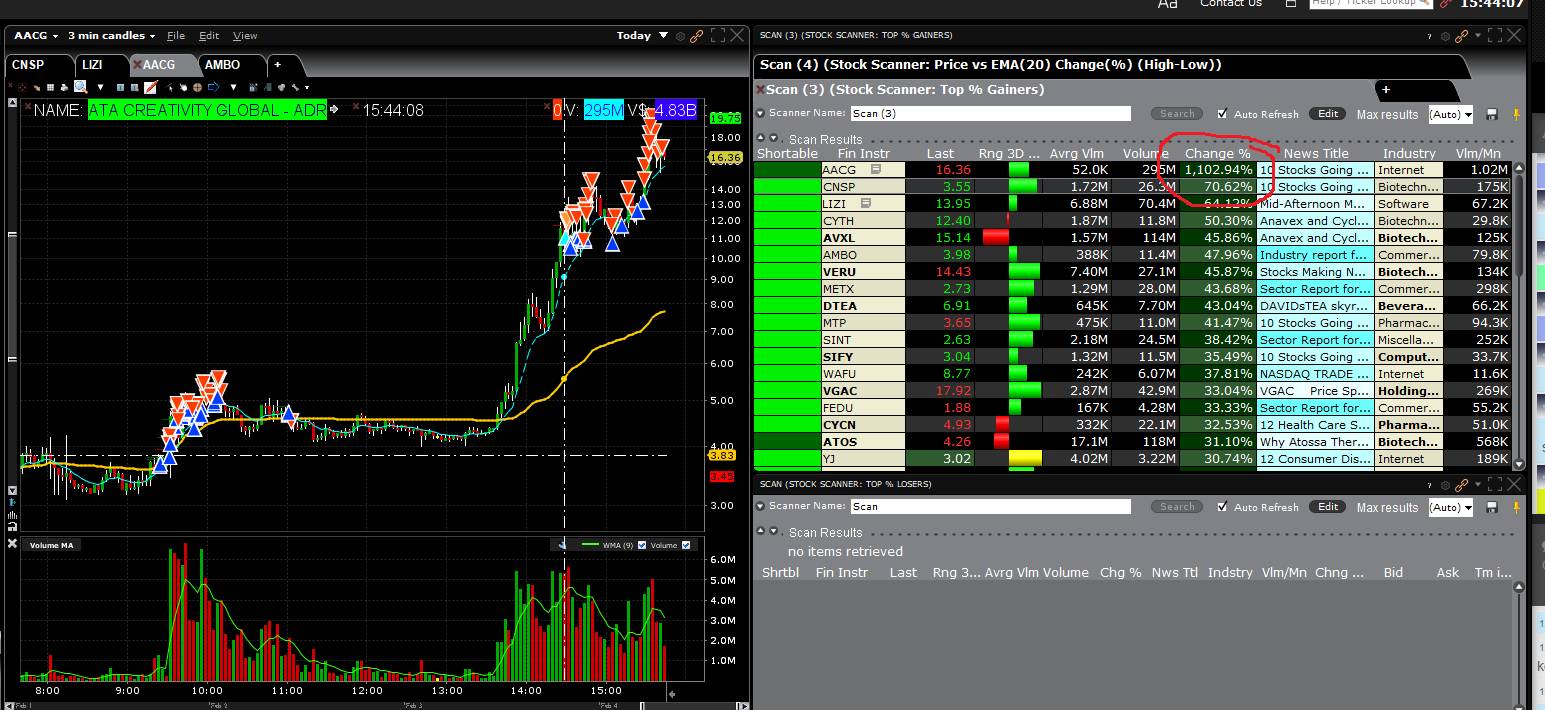This screenshot has height=710, width=1545.
Task: Pin the Top % Gainers scanner panel
Action: coord(1516,114)
